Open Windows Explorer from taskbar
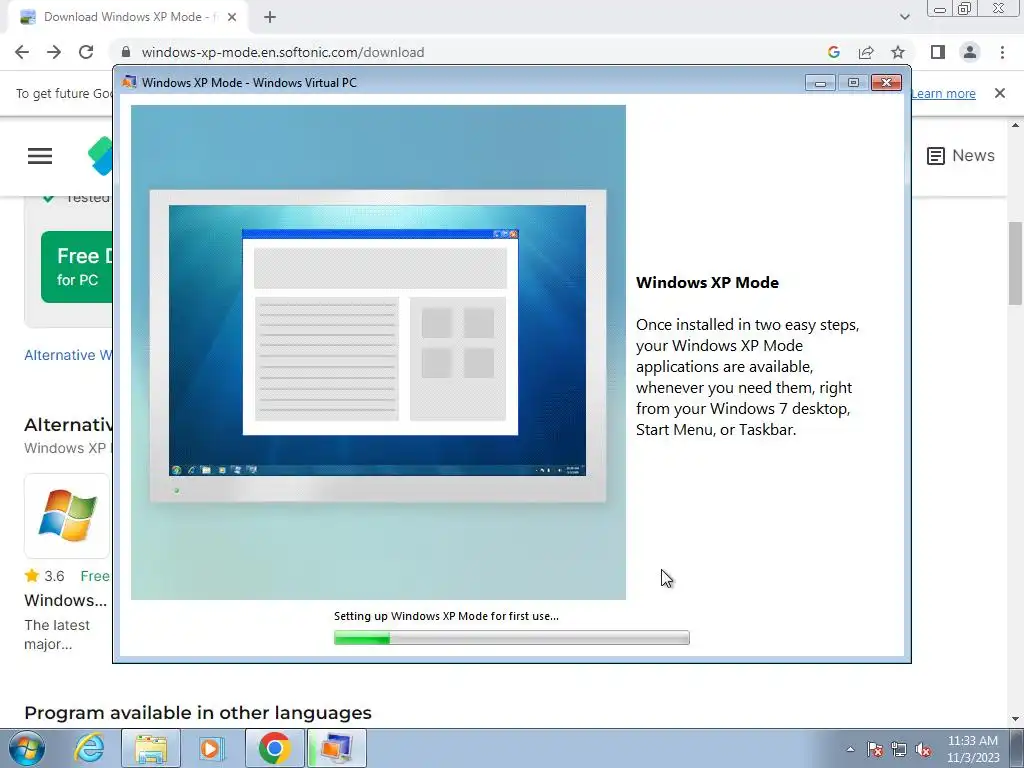Viewport: 1024px width, 768px height. coord(150,748)
